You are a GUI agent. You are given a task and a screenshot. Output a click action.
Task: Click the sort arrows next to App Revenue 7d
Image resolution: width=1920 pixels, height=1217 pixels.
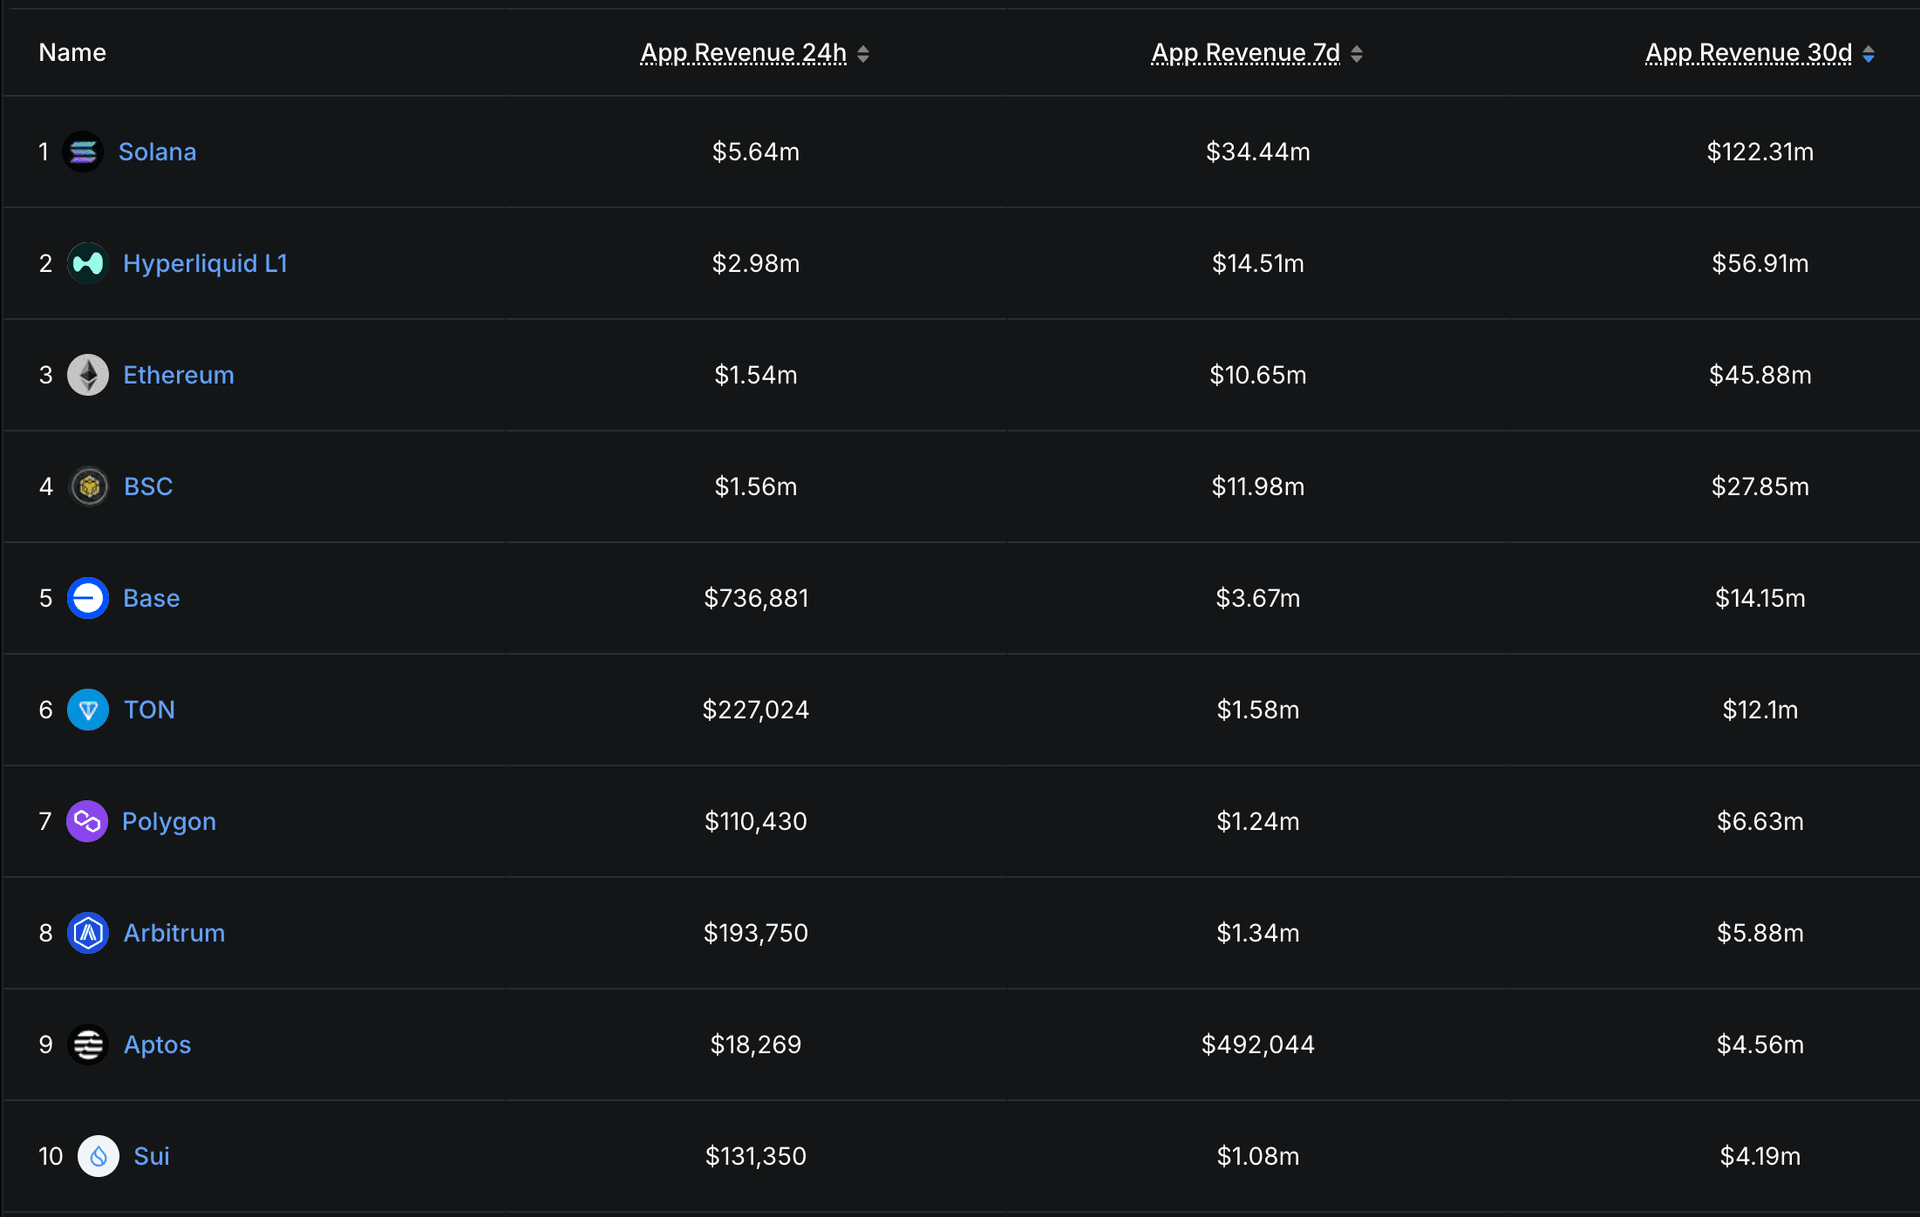pos(1357,54)
